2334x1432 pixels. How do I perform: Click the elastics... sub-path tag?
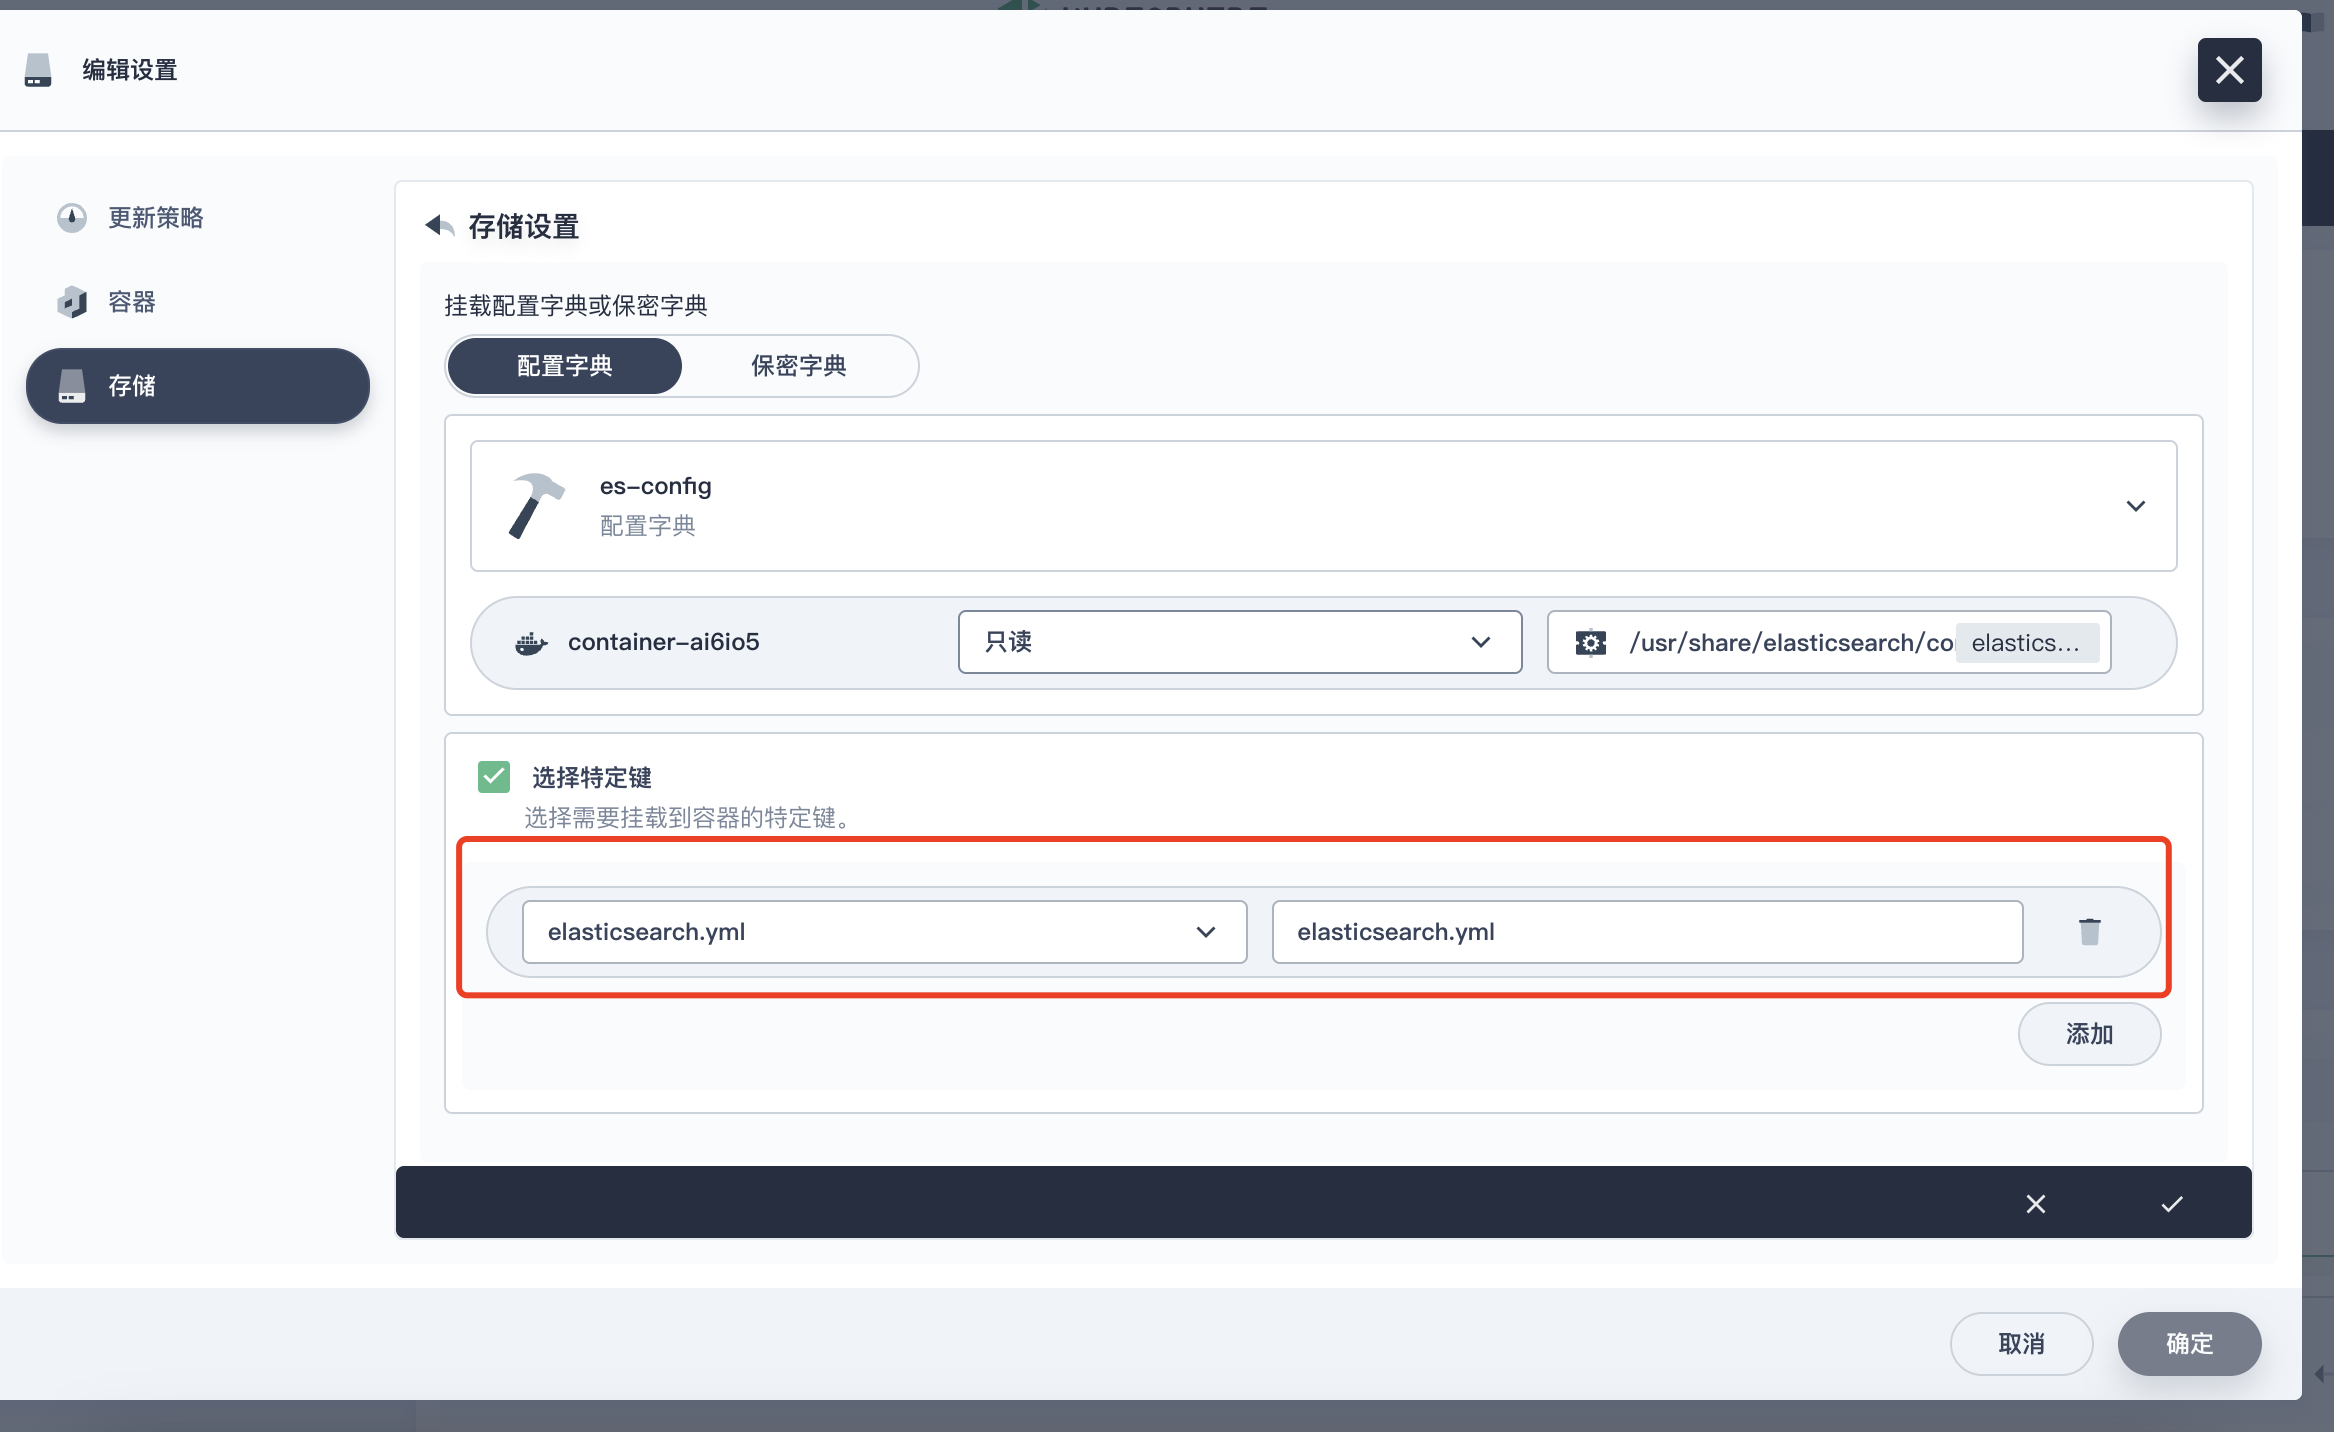[2027, 643]
